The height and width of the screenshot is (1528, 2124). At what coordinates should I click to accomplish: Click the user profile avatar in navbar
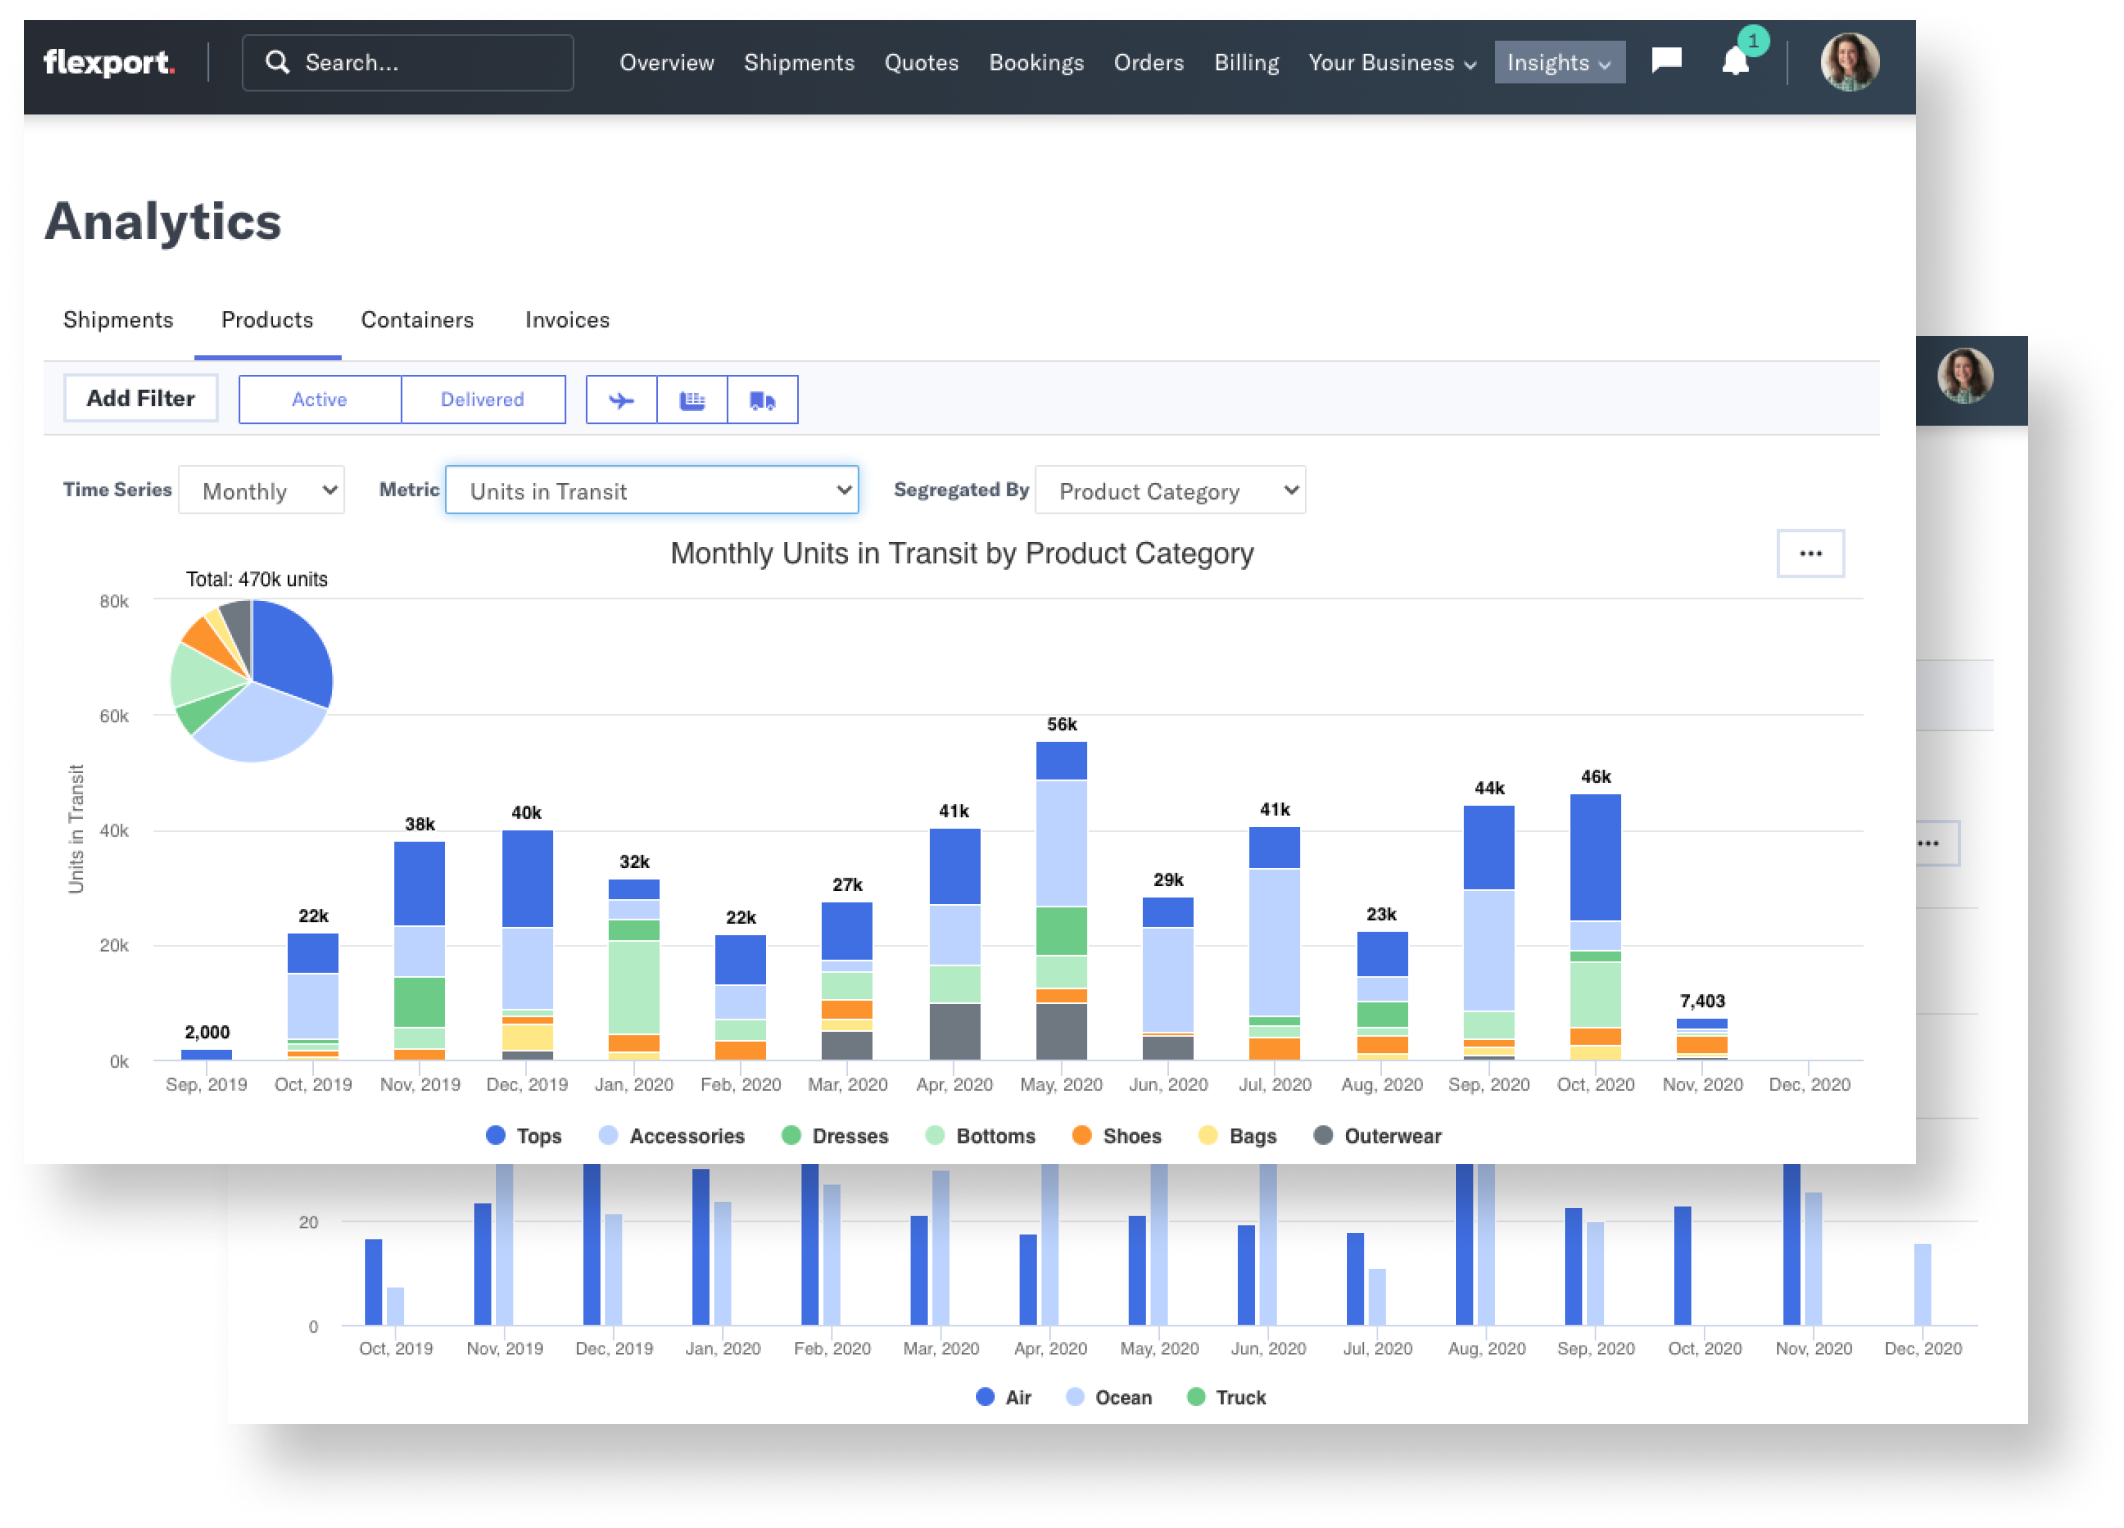pyautogui.click(x=1849, y=62)
